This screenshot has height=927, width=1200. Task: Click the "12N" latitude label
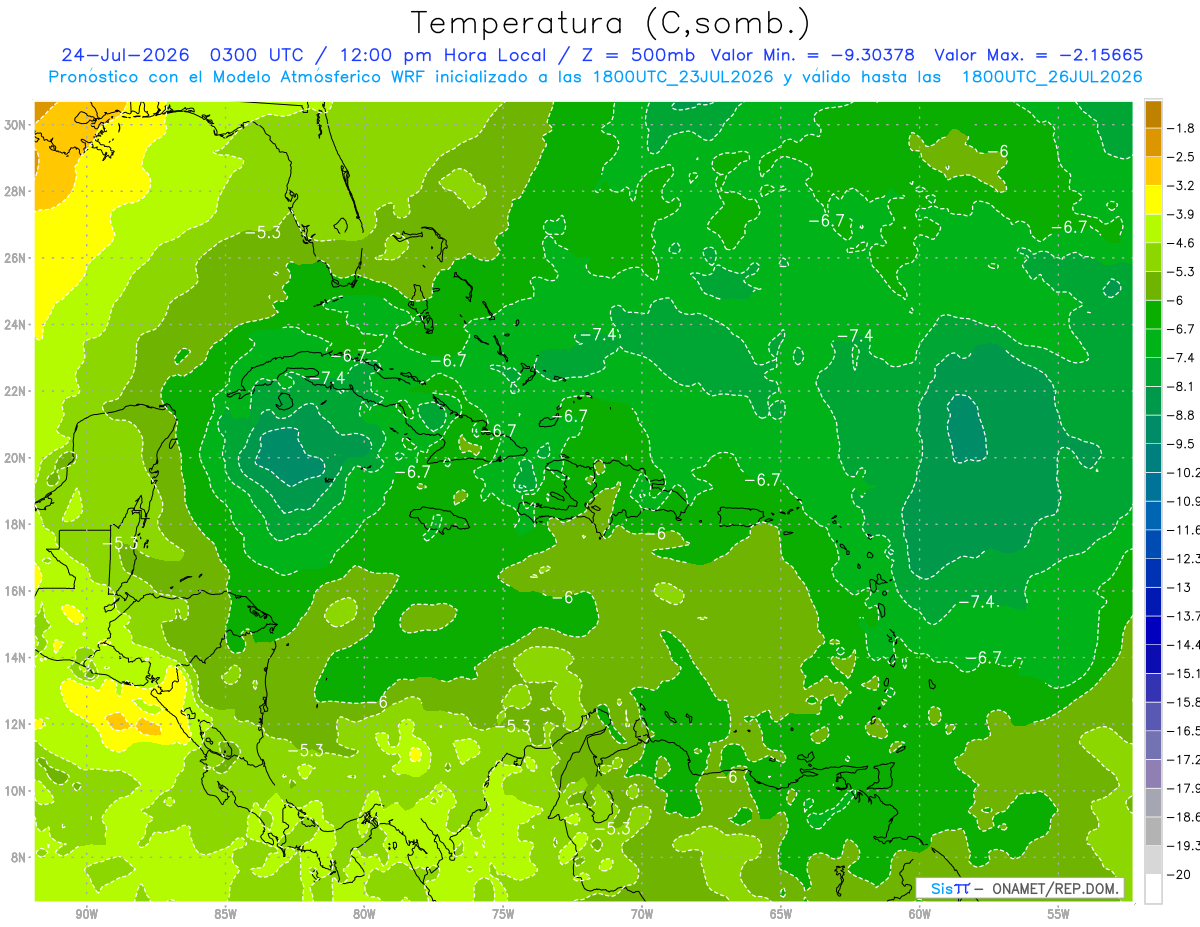tap(16, 723)
